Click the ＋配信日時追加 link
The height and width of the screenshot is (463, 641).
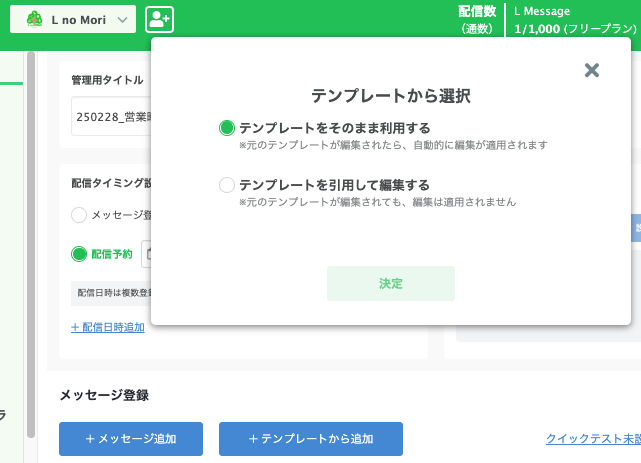pyautogui.click(x=107, y=327)
